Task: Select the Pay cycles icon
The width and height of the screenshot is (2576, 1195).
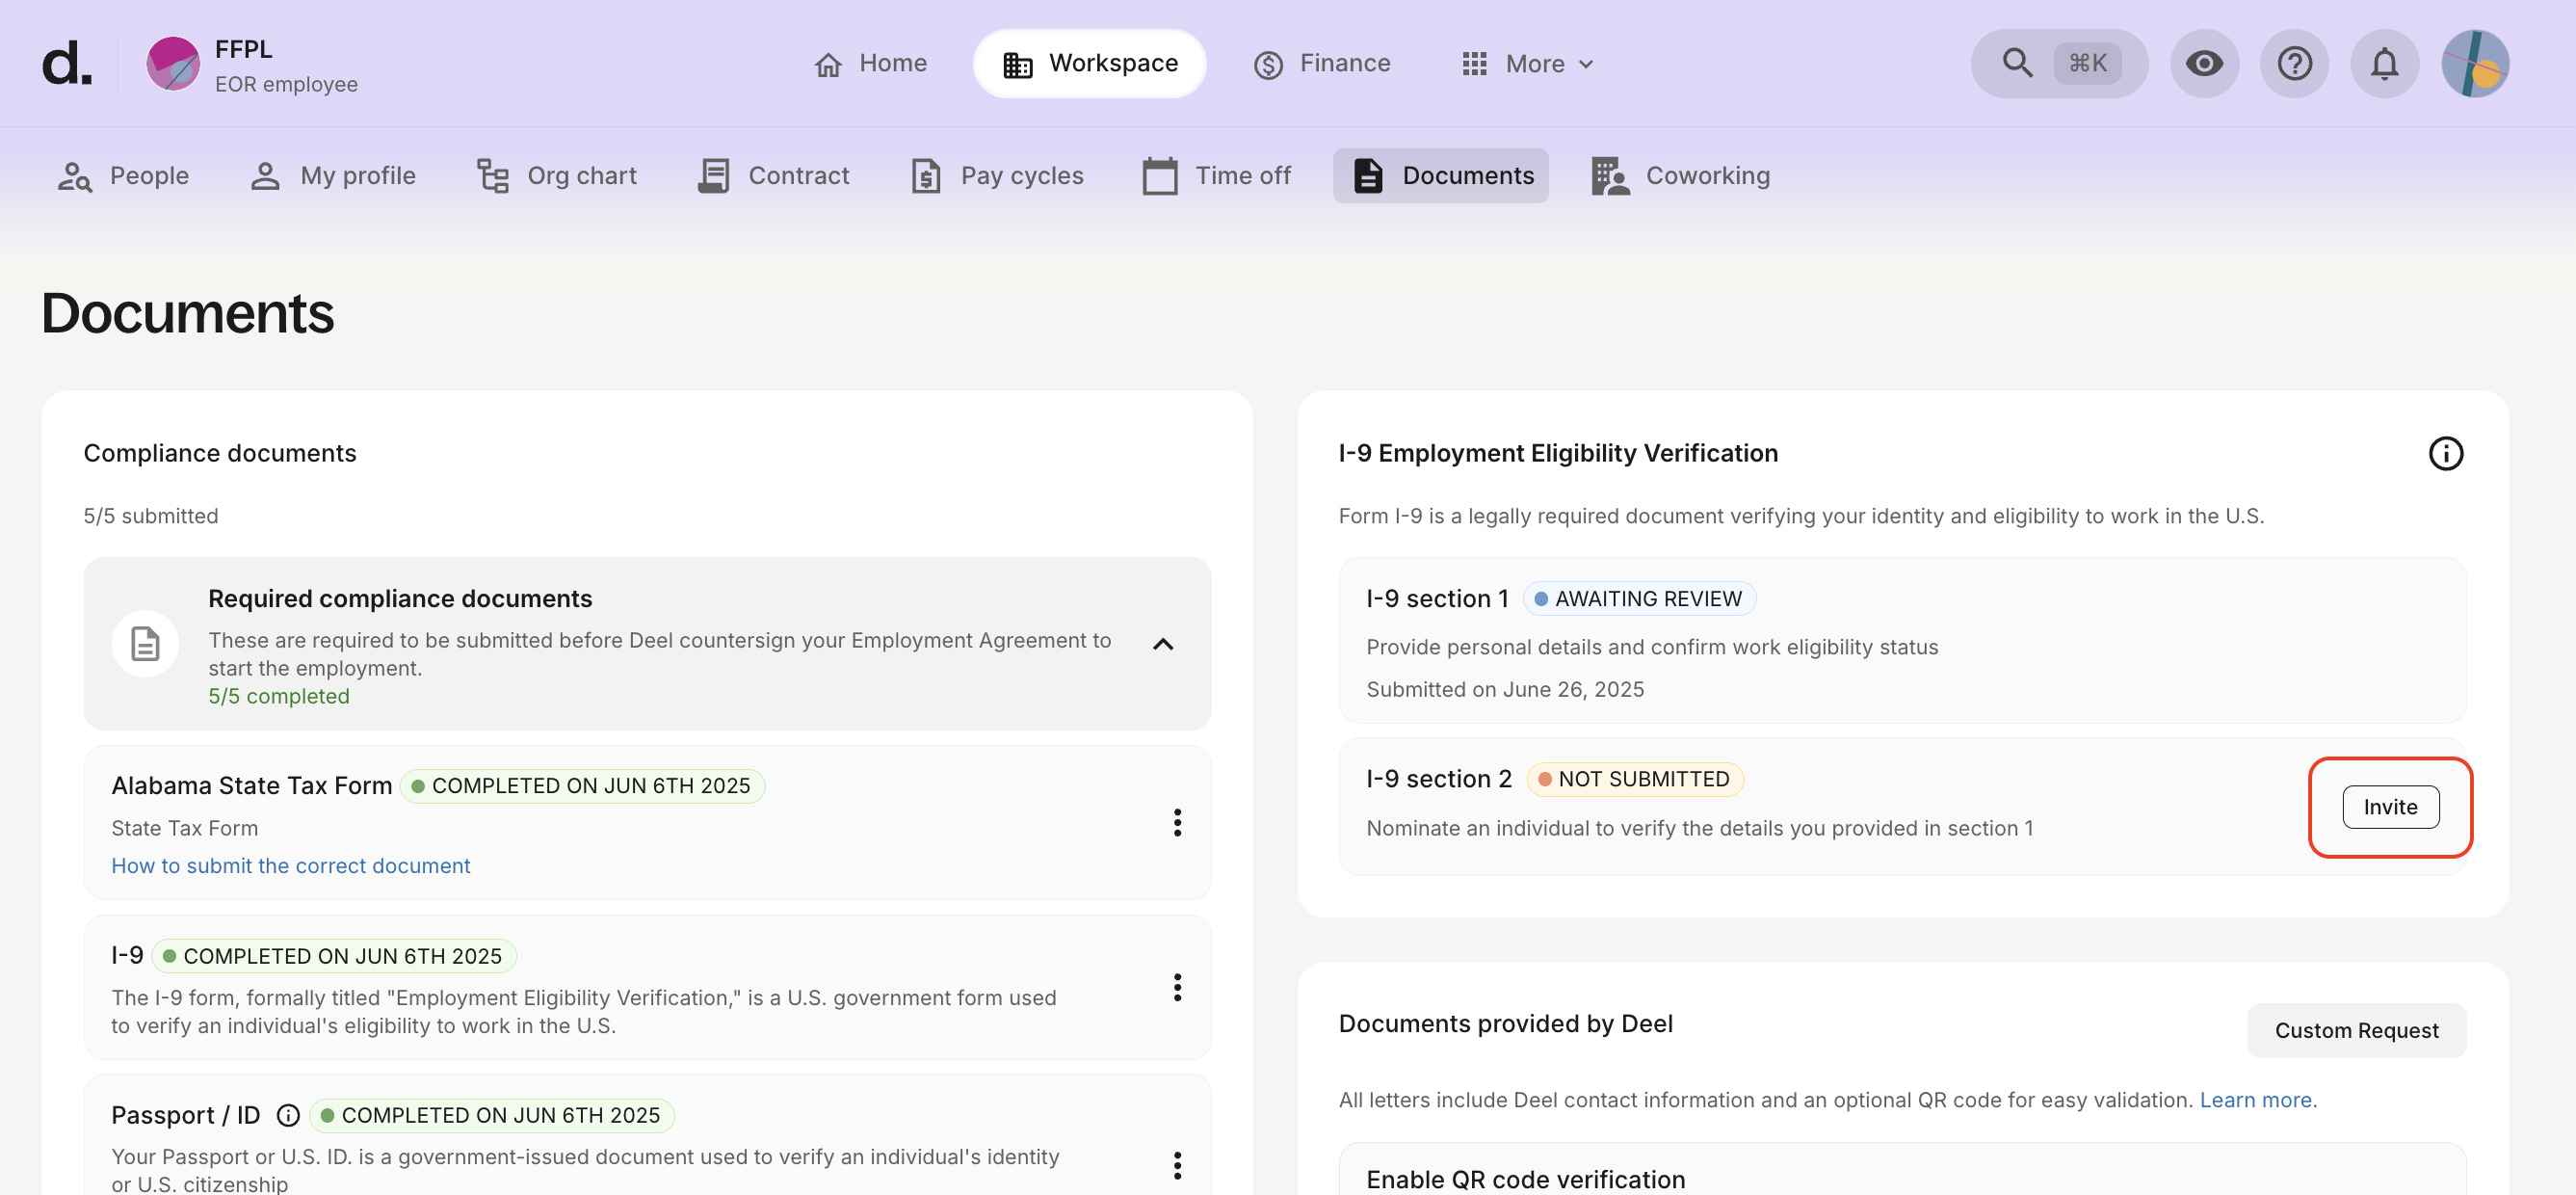Action: pos(925,175)
